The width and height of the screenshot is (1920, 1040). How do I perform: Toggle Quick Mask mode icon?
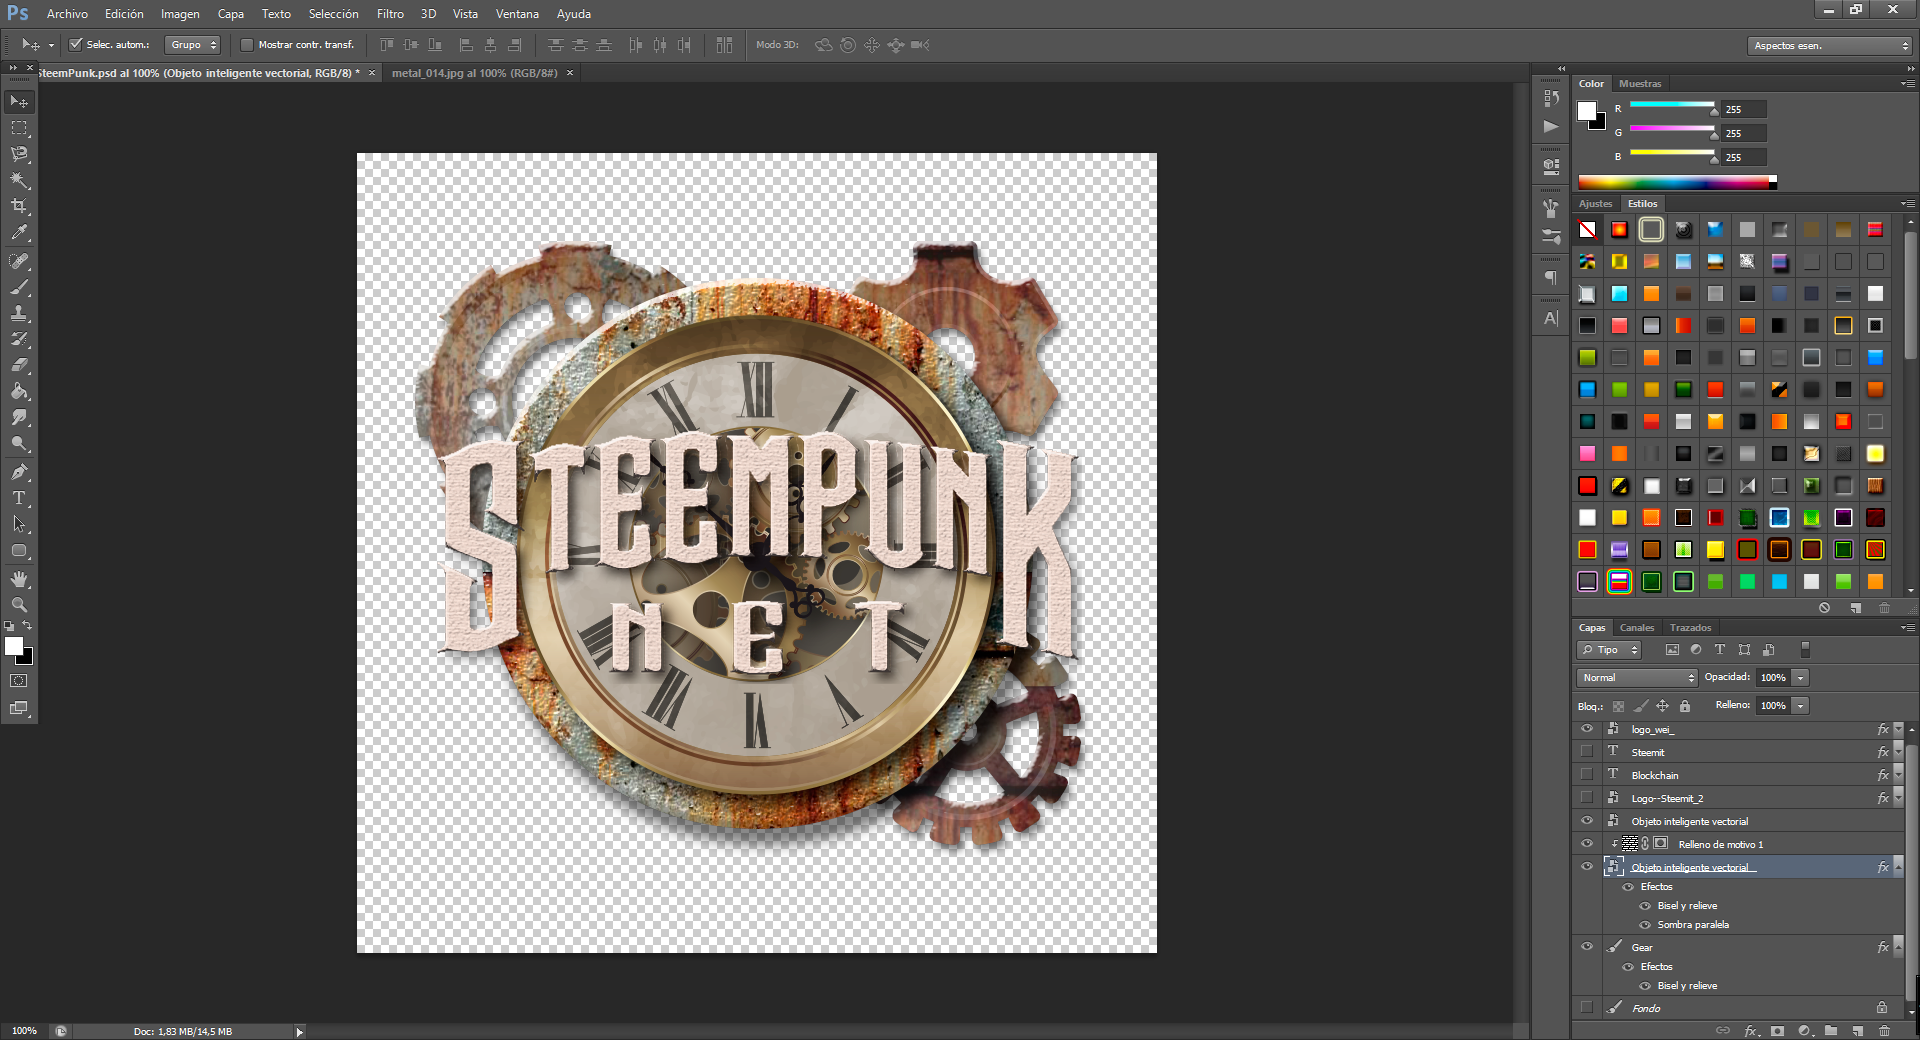click(x=19, y=681)
